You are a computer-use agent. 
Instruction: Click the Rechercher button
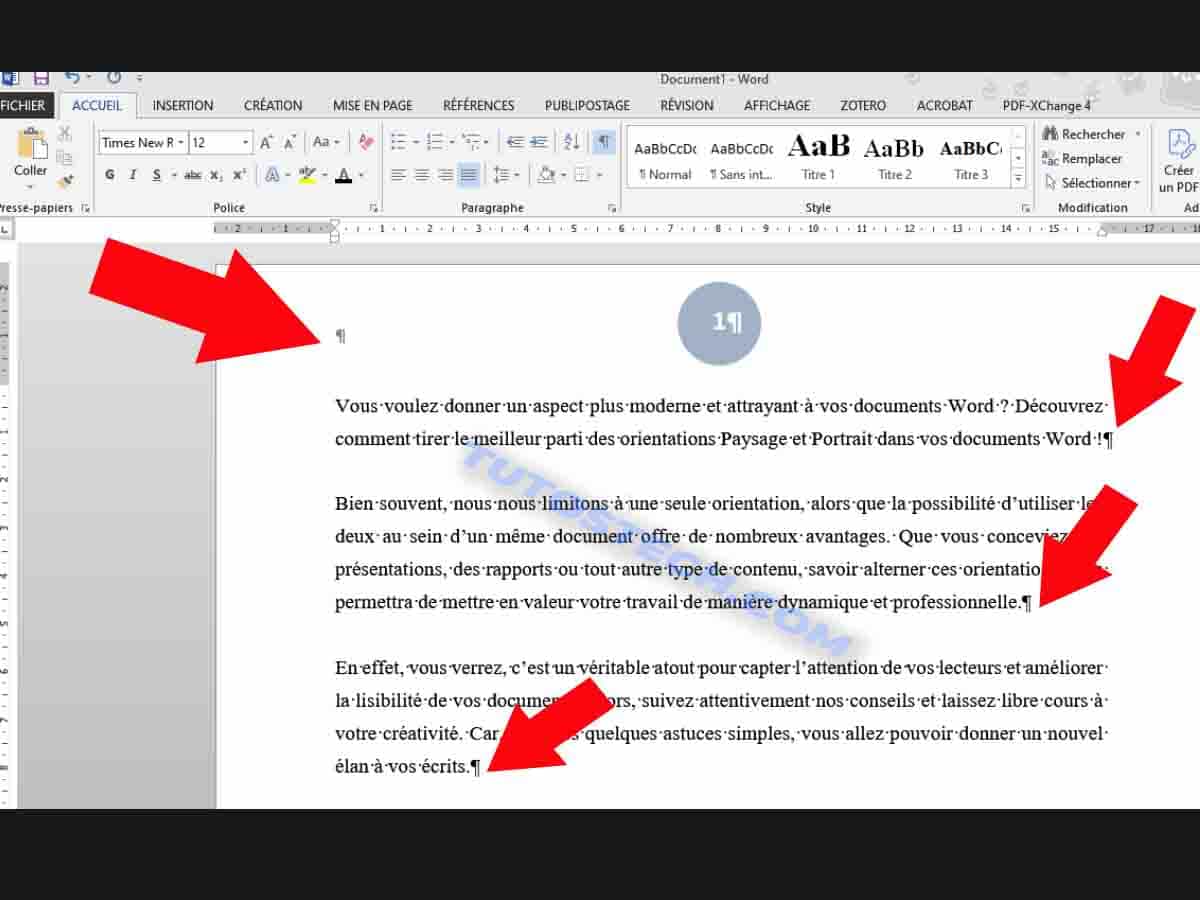[1084, 134]
